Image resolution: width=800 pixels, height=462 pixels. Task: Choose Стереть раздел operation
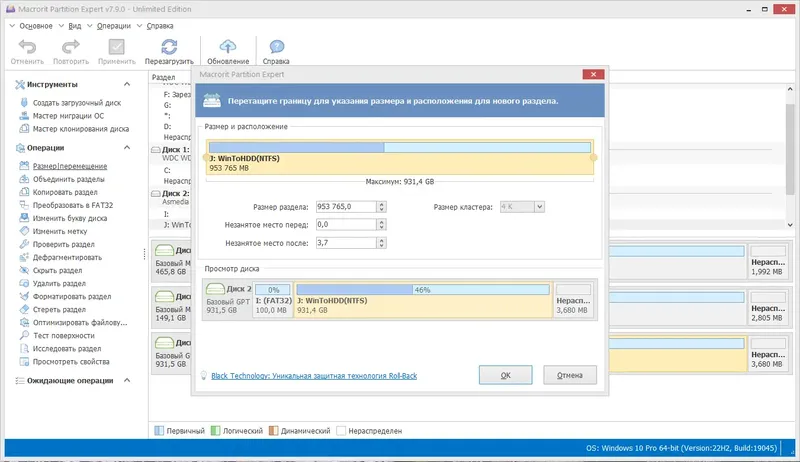click(59, 310)
